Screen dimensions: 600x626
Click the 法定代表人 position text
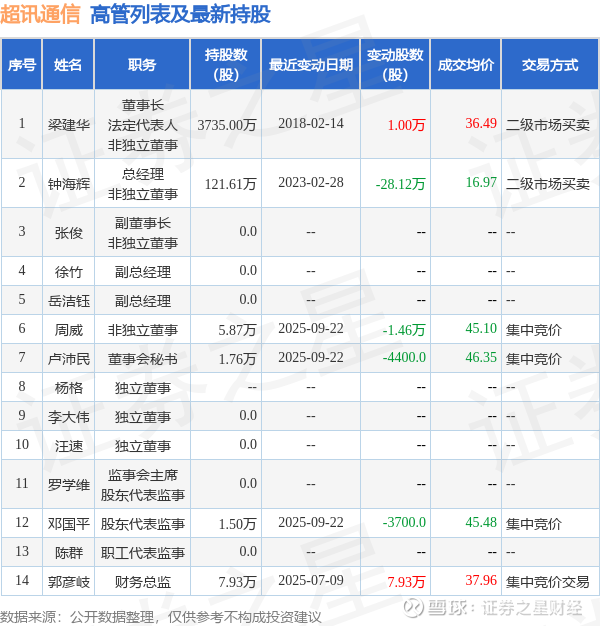[143, 125]
